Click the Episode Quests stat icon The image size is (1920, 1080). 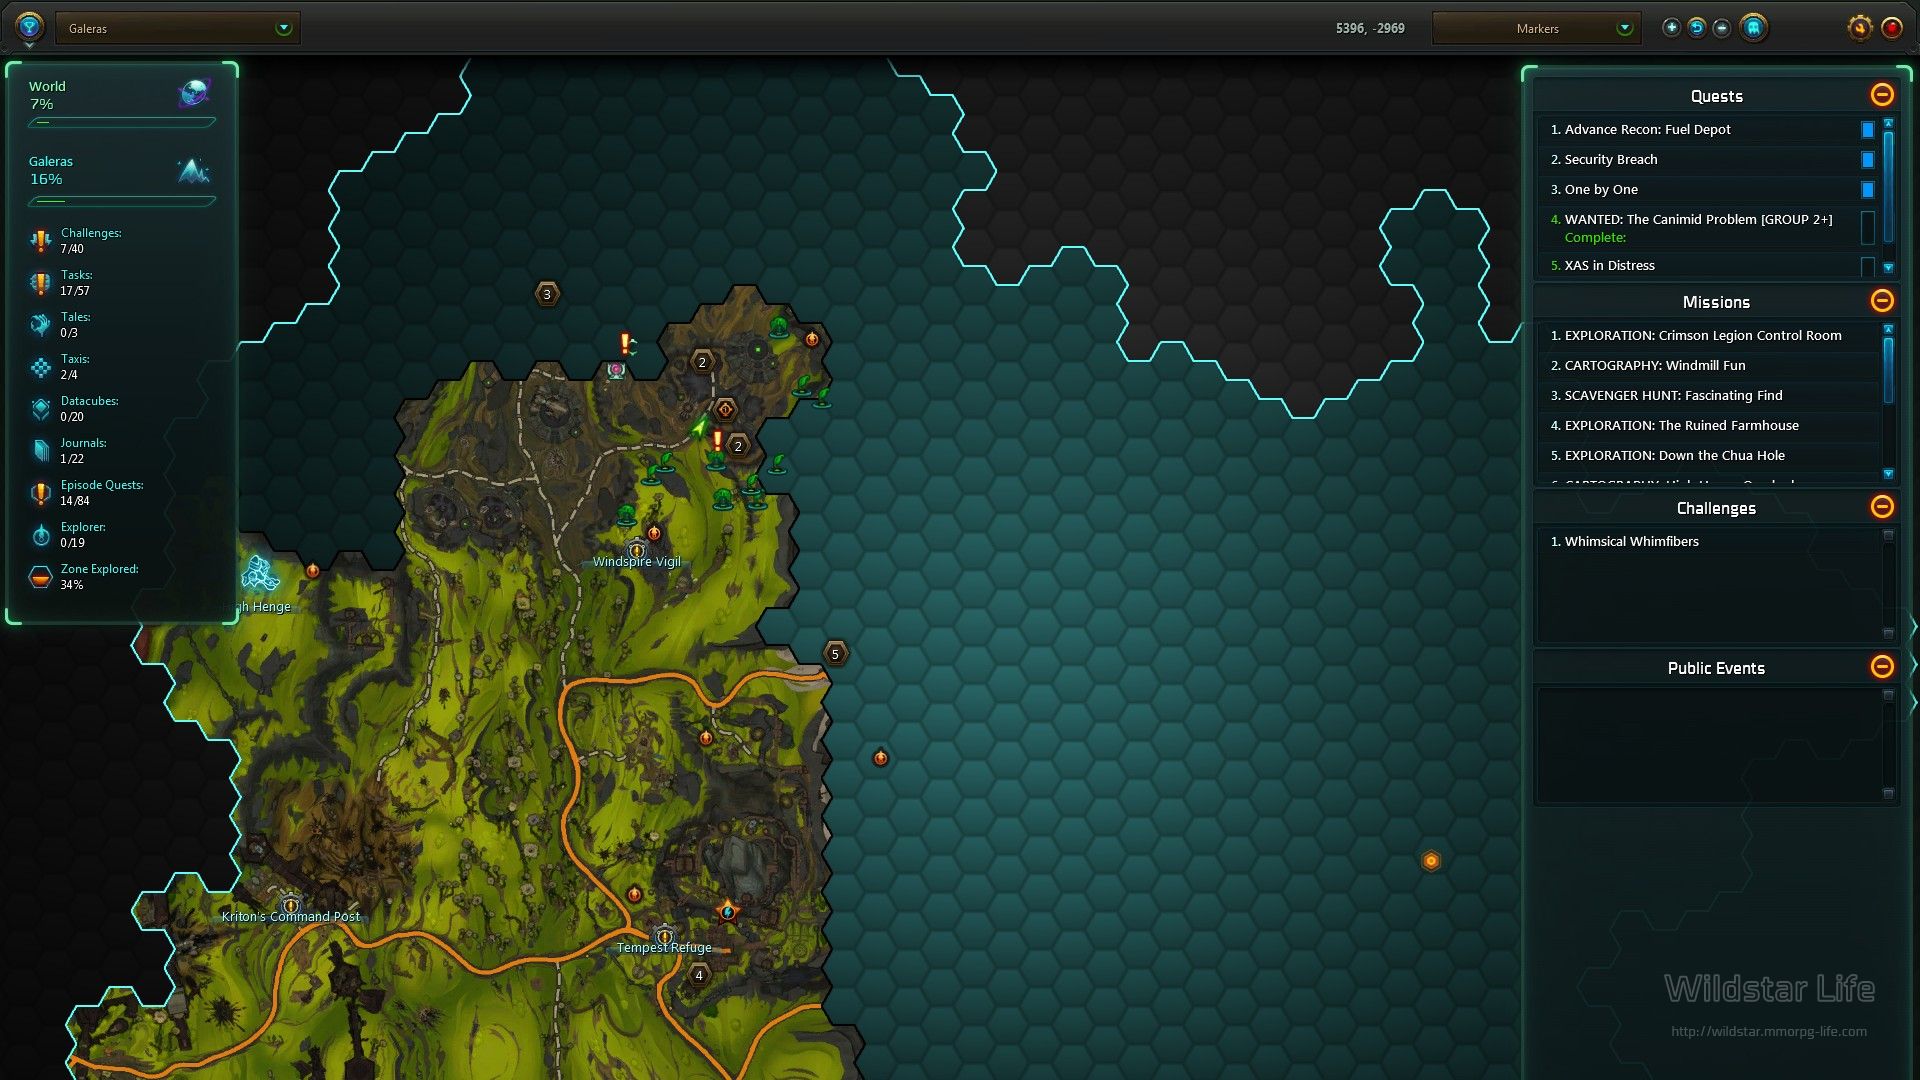click(x=40, y=493)
